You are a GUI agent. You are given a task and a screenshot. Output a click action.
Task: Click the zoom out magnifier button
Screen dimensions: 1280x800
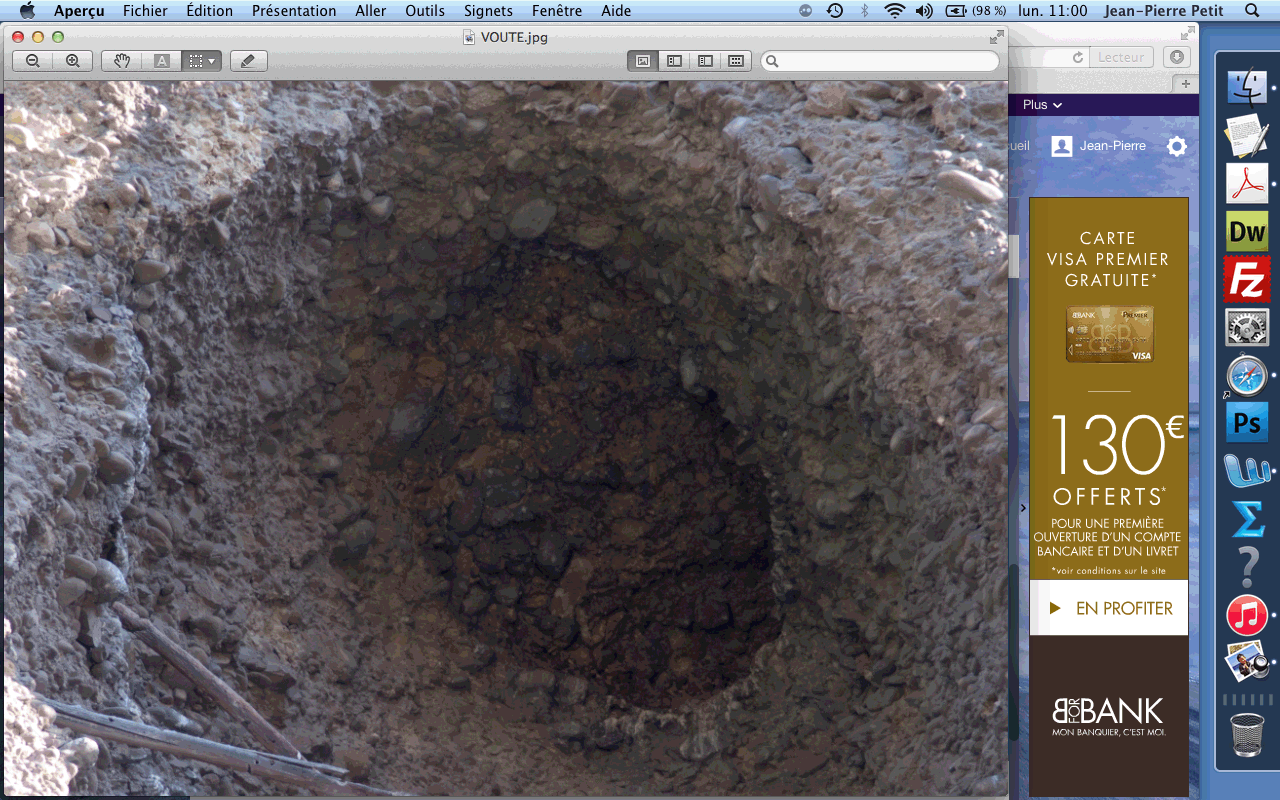(33, 61)
